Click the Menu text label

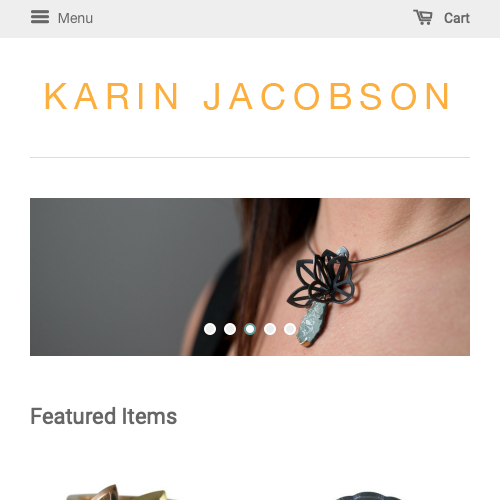click(x=75, y=18)
